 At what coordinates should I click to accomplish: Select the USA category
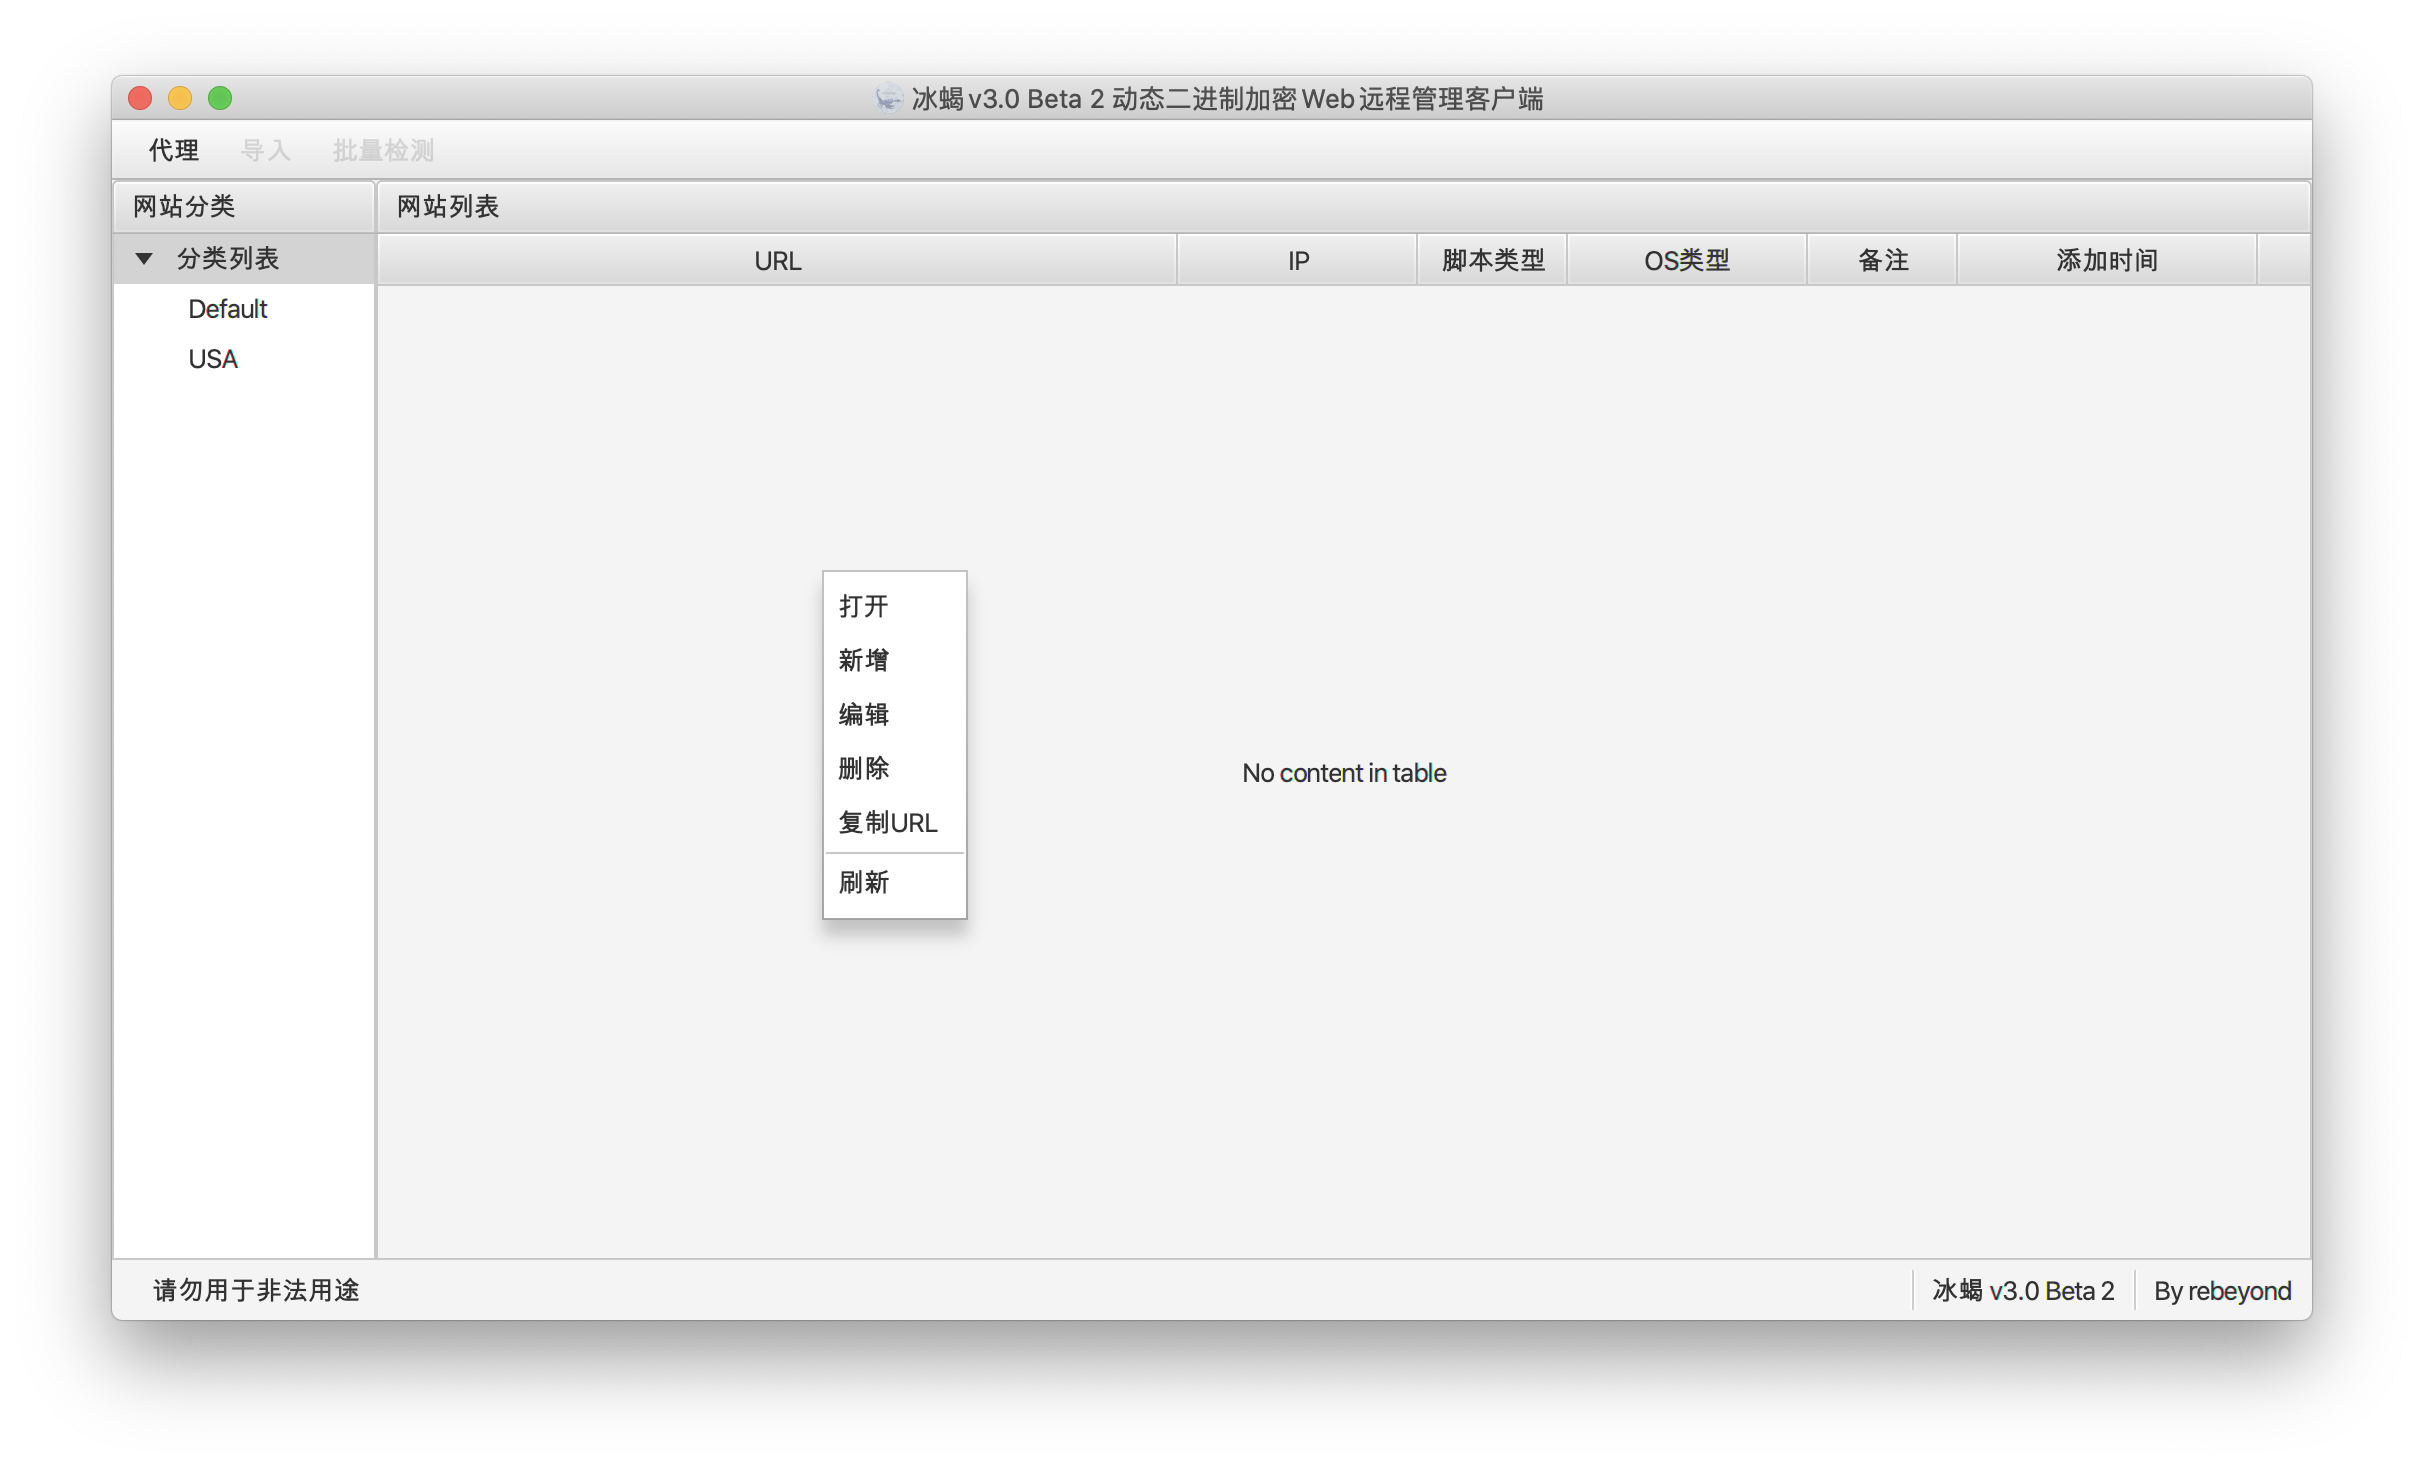[x=213, y=359]
